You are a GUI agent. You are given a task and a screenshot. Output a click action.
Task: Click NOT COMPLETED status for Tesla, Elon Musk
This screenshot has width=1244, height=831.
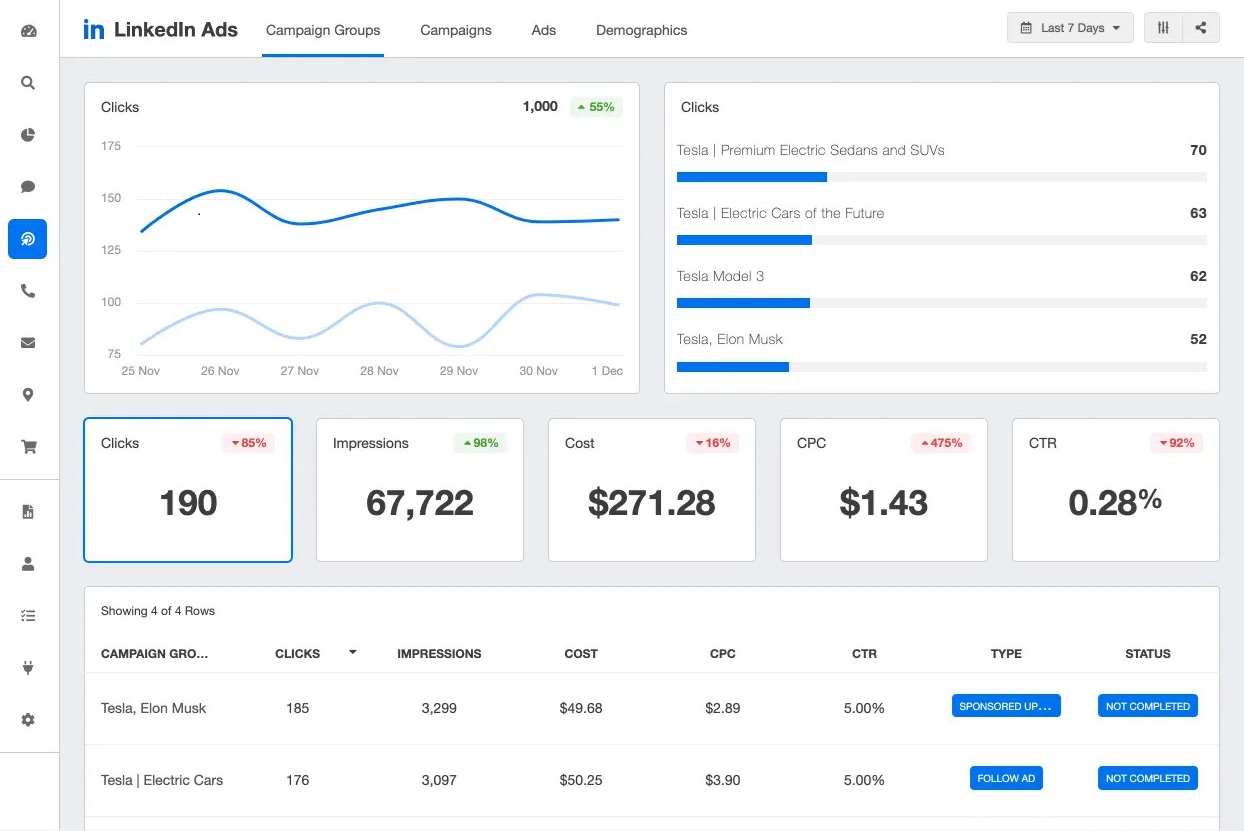(x=1147, y=705)
